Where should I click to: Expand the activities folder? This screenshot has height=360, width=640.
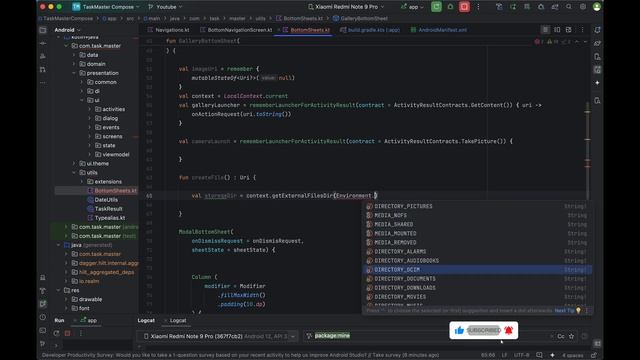click(90, 109)
